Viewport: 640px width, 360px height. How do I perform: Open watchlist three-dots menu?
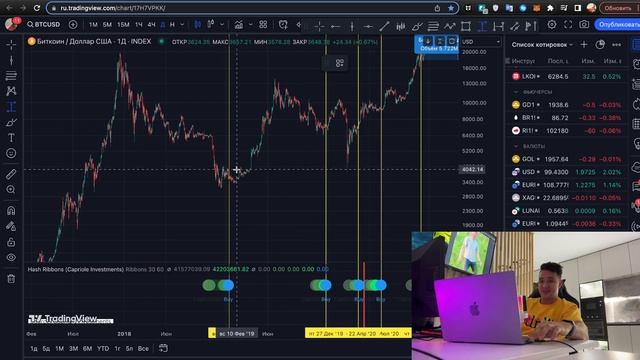616,44
